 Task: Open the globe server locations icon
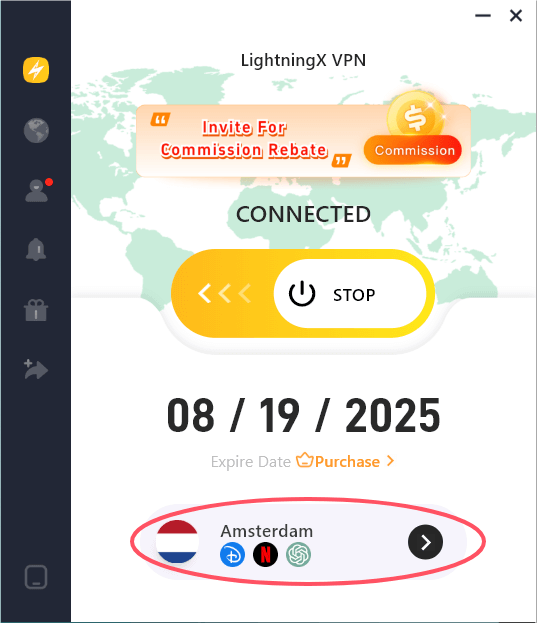tap(36, 130)
